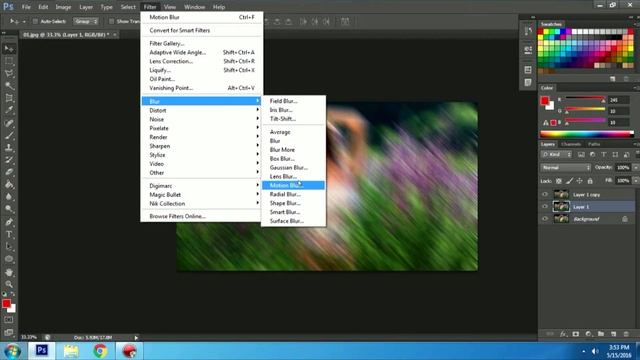Select the Move tool in the toolbox
The height and width of the screenshot is (360, 640).
pyautogui.click(x=9, y=49)
